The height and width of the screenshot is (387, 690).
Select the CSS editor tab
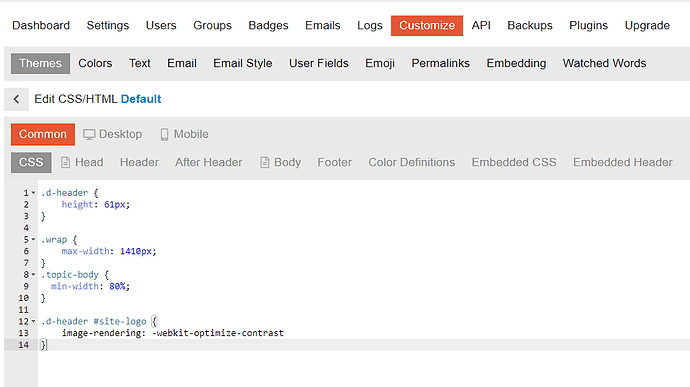point(31,162)
